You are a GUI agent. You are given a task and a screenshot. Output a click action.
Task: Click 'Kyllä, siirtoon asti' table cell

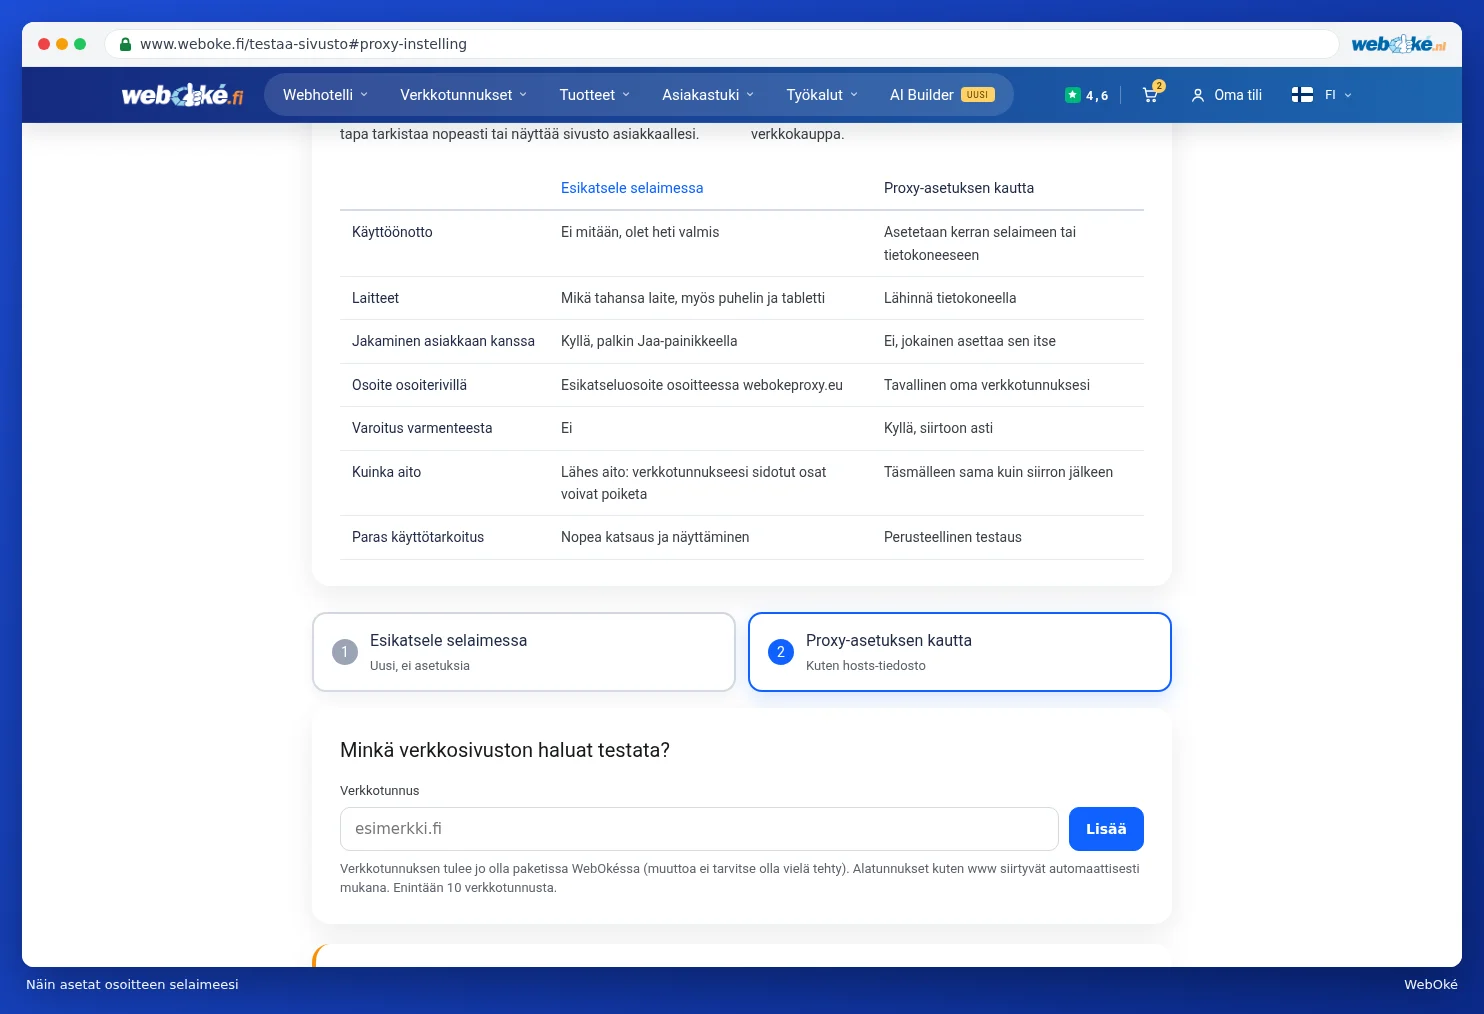pos(938,428)
